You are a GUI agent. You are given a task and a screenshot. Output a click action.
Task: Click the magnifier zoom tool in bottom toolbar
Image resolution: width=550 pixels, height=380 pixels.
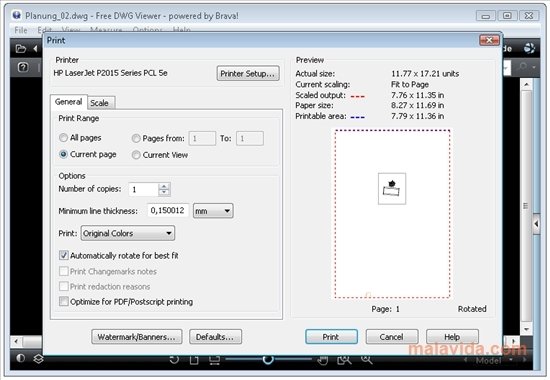(367, 360)
